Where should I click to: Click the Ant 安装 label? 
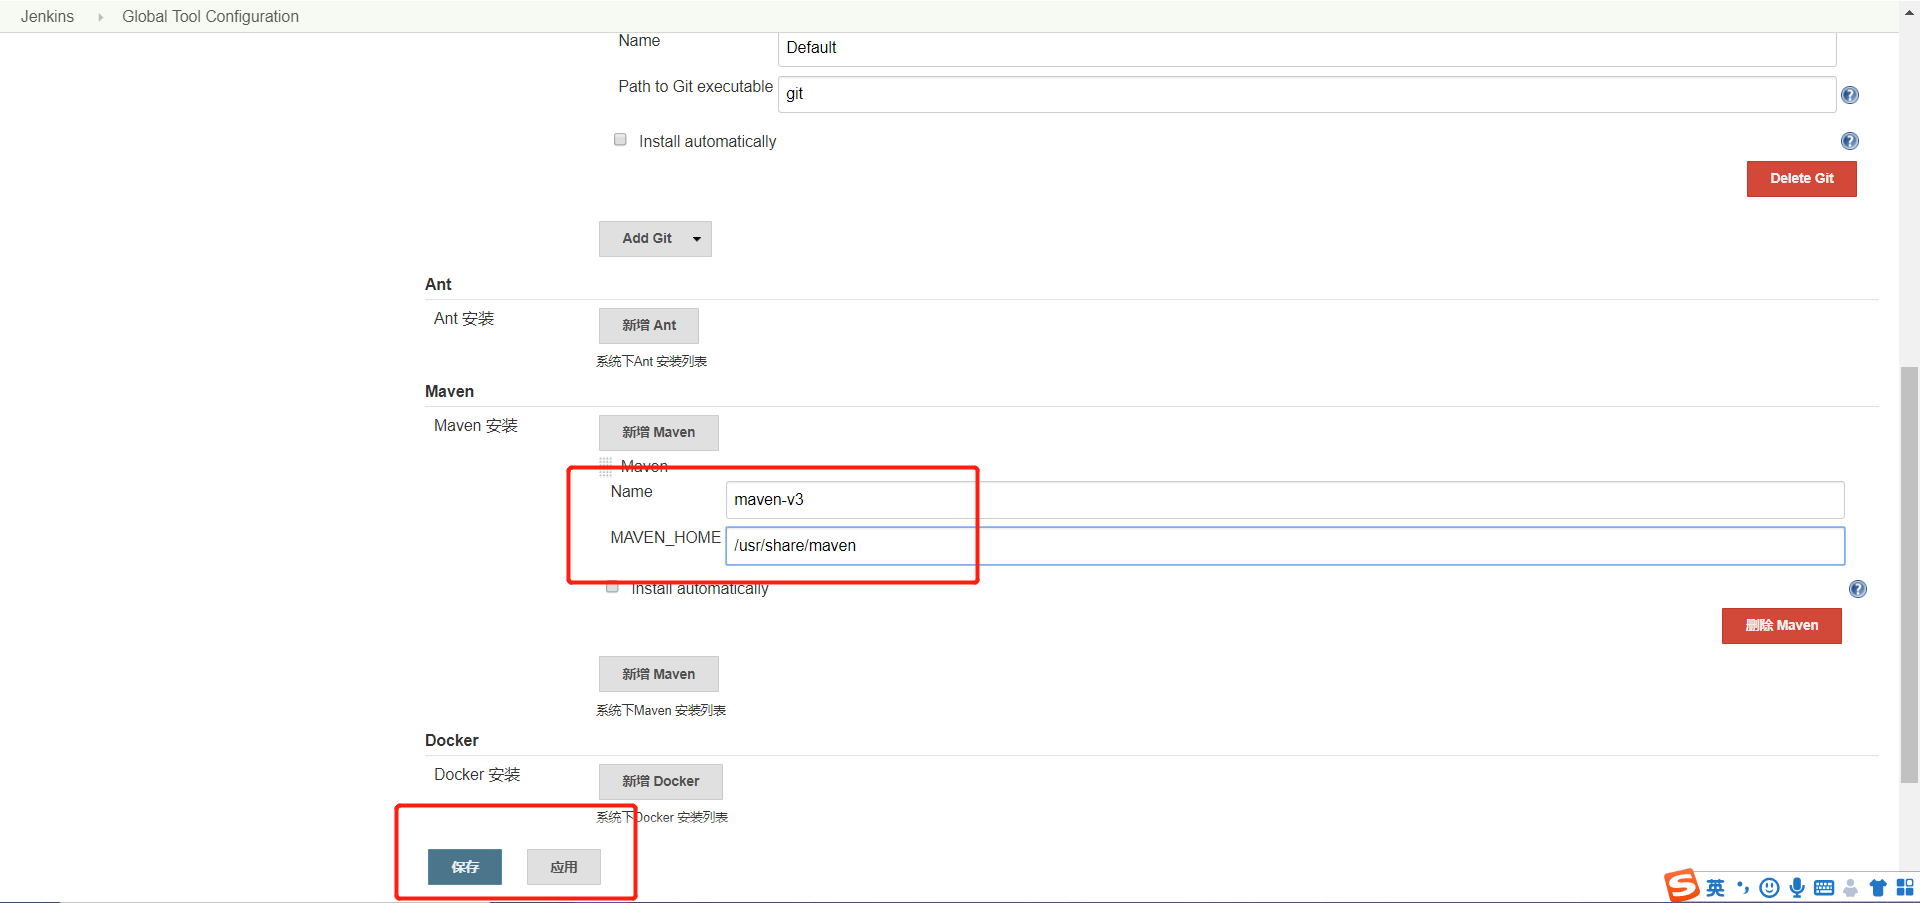click(464, 319)
